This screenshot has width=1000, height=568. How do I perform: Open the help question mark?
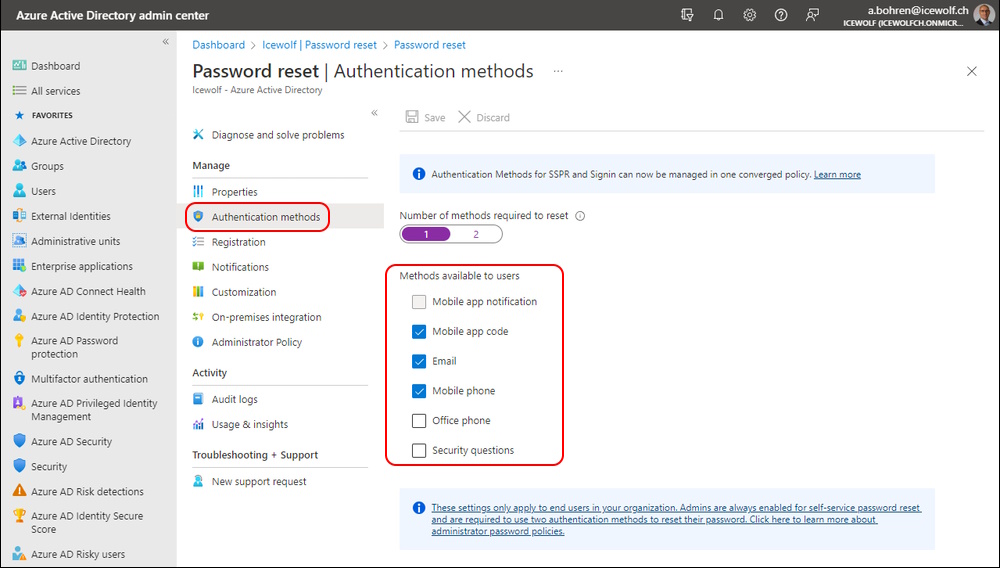click(781, 15)
